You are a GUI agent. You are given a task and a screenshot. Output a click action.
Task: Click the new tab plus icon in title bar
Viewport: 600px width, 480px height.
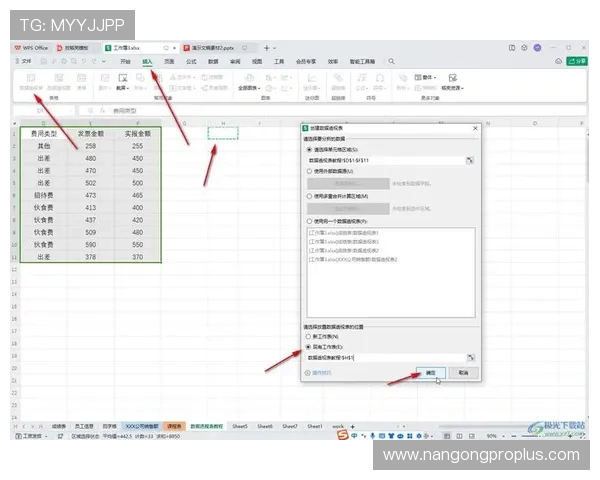[x=267, y=48]
